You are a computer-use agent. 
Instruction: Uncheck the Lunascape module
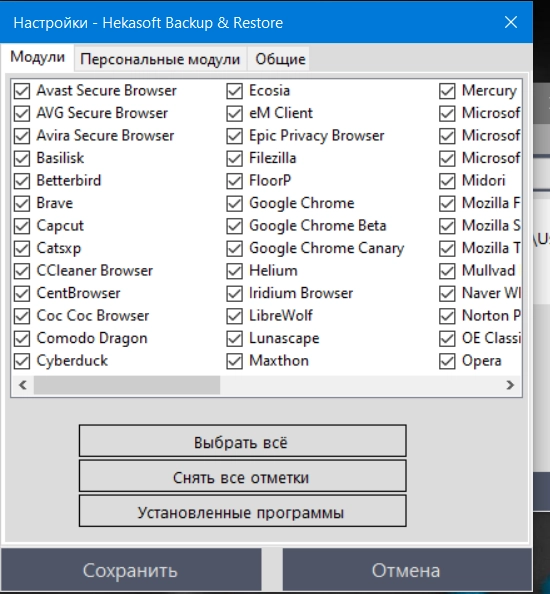[234, 338]
